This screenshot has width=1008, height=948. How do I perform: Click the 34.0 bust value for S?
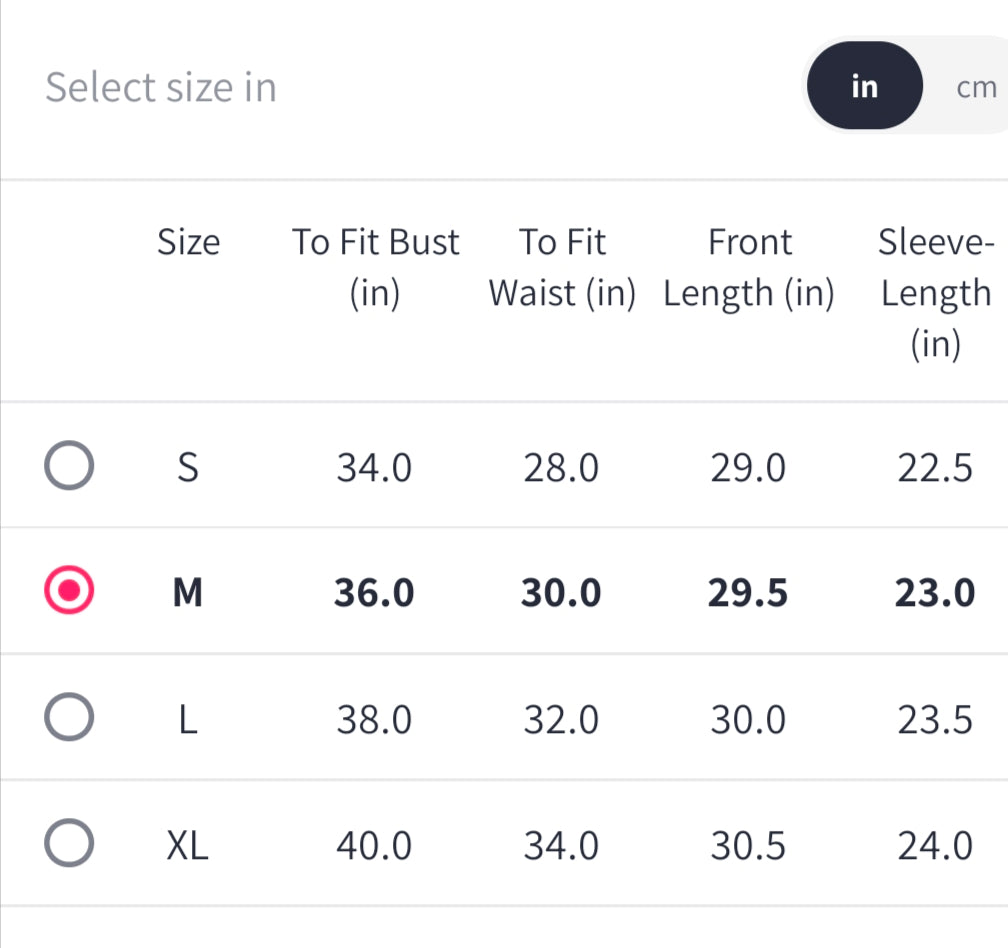[x=374, y=468]
